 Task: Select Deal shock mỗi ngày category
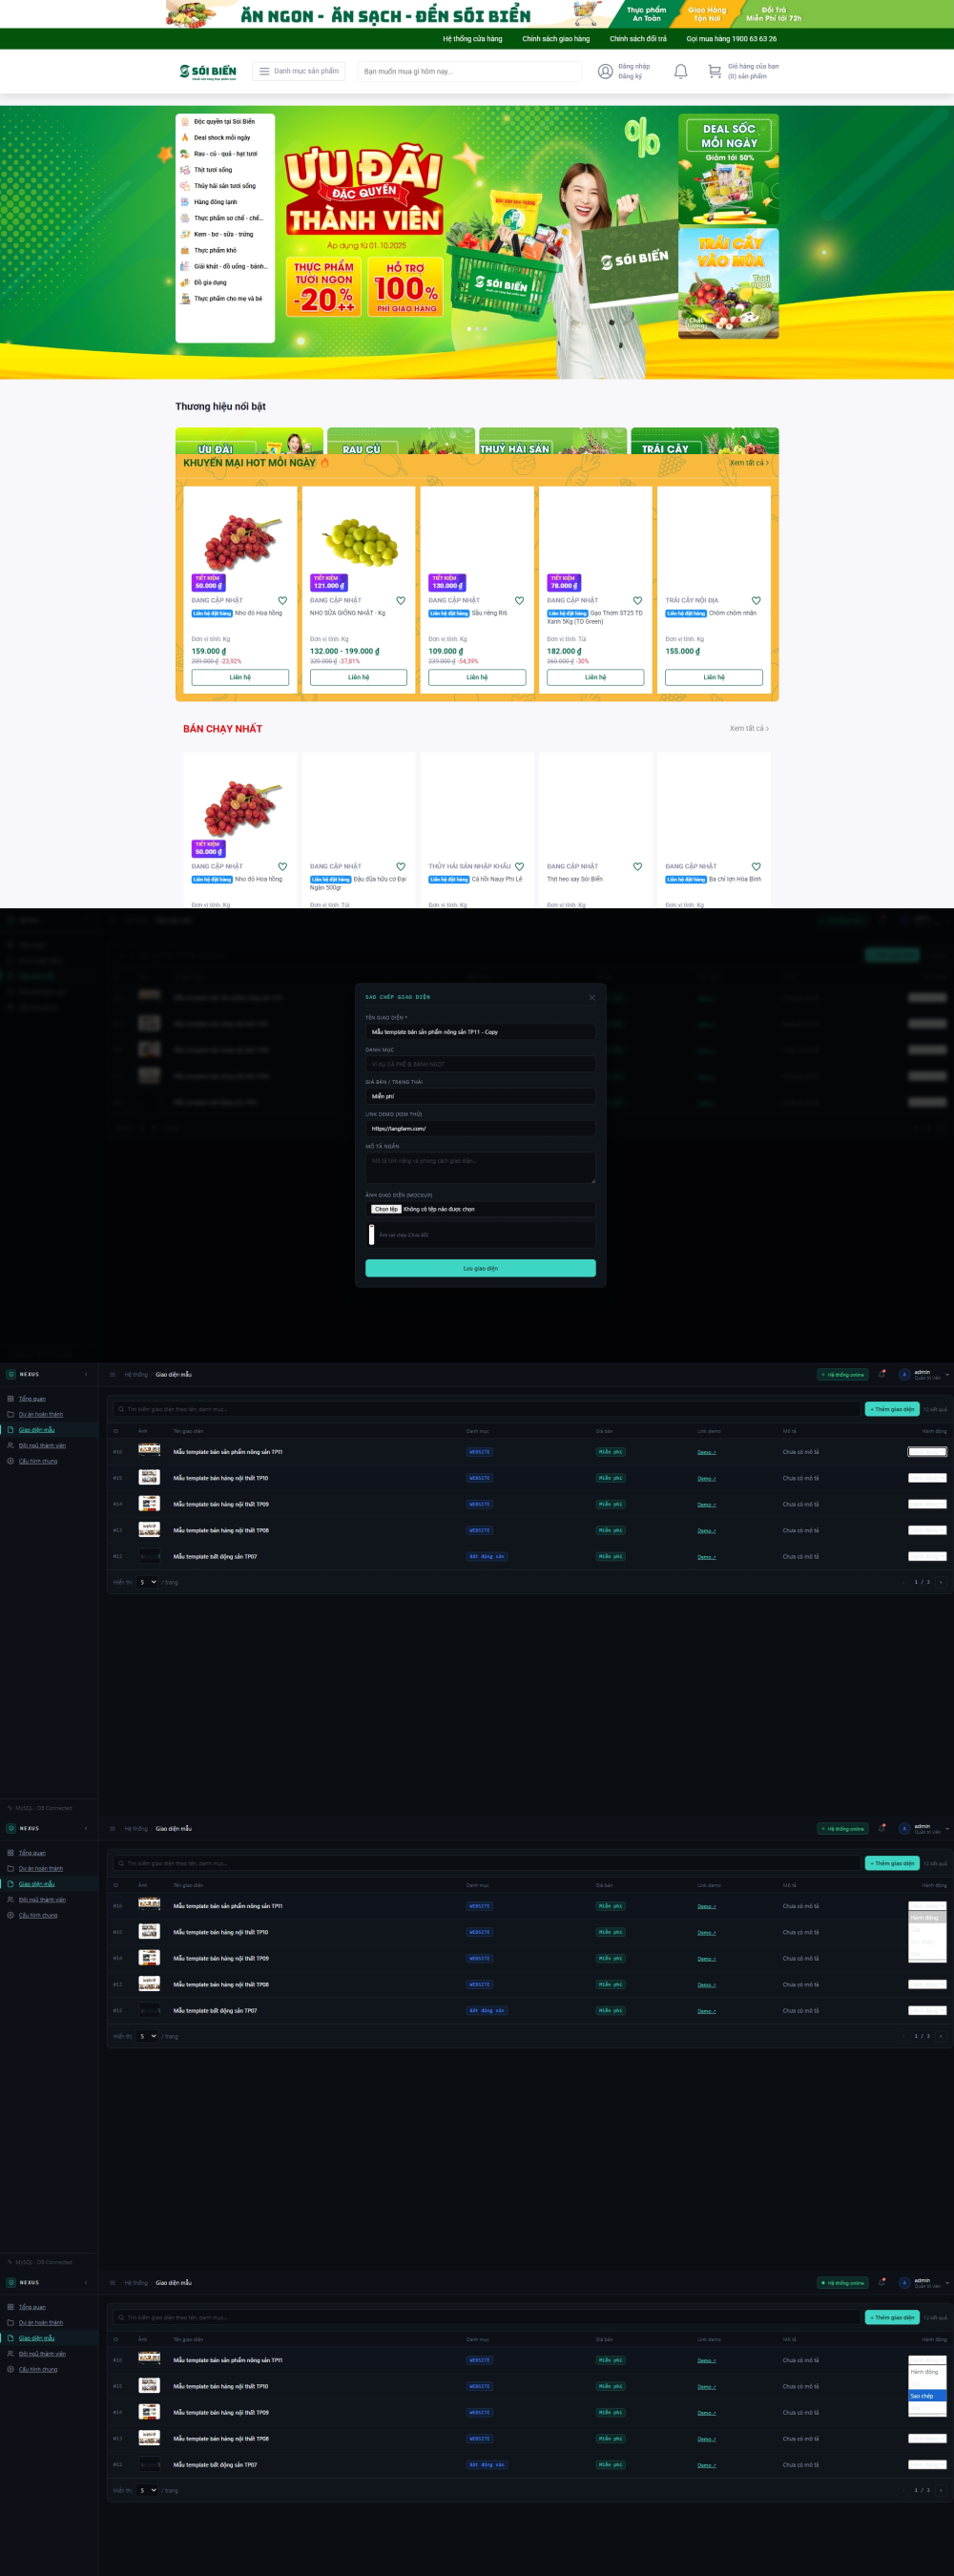tap(222, 138)
